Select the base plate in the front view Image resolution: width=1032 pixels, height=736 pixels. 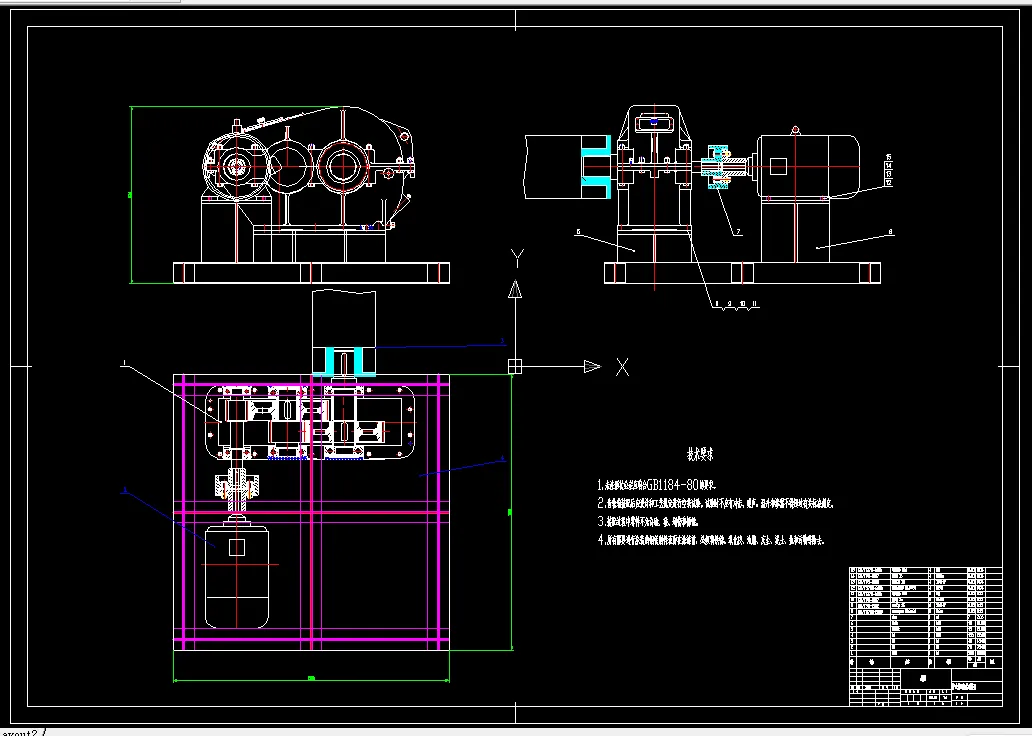(x=311, y=273)
